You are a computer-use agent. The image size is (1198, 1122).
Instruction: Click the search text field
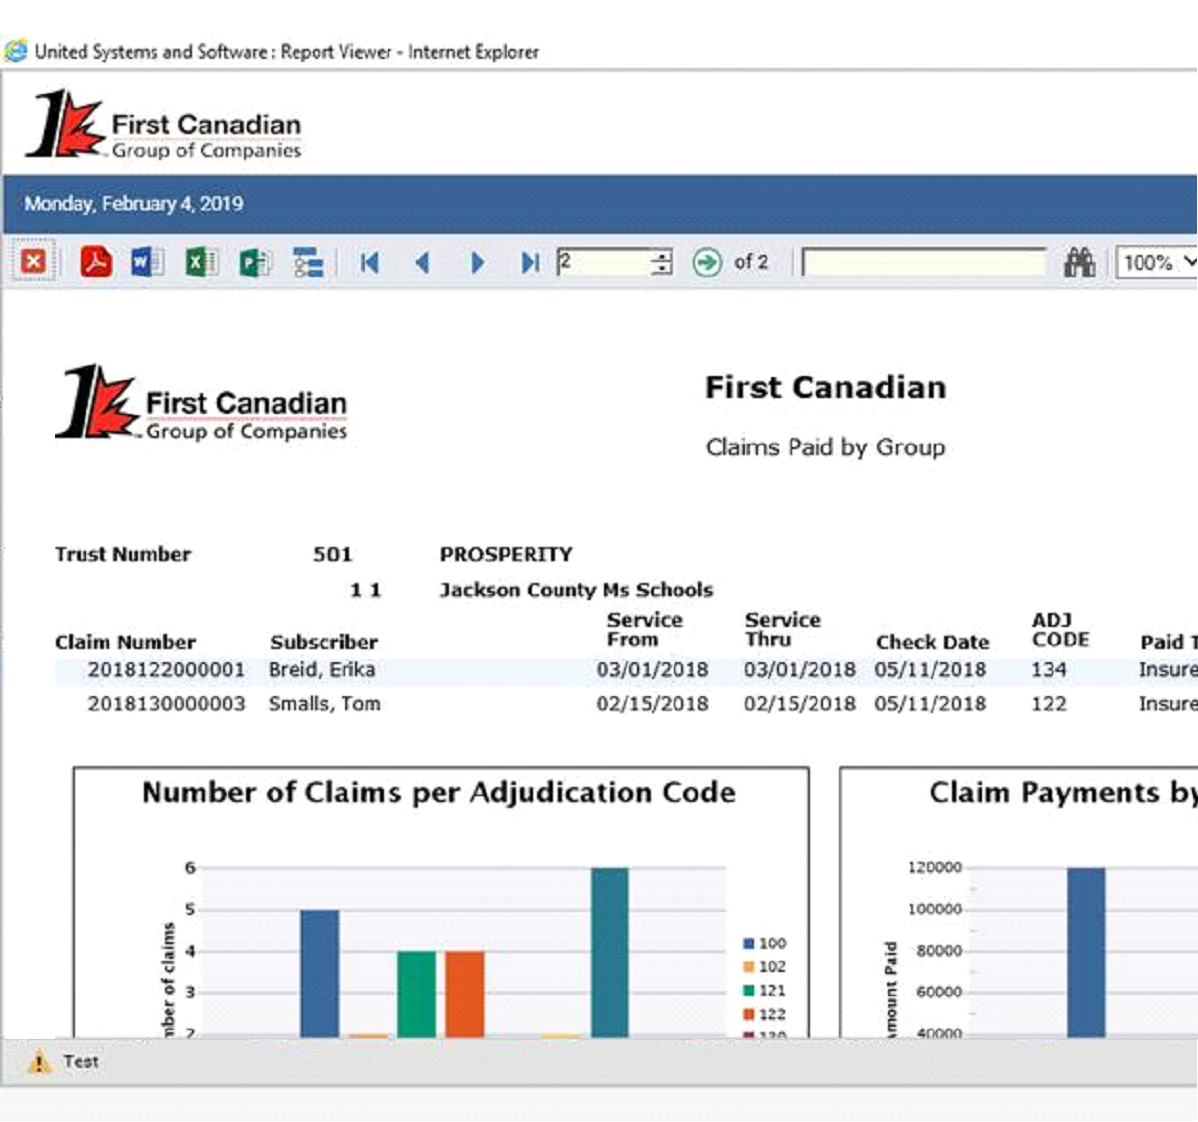(x=924, y=263)
